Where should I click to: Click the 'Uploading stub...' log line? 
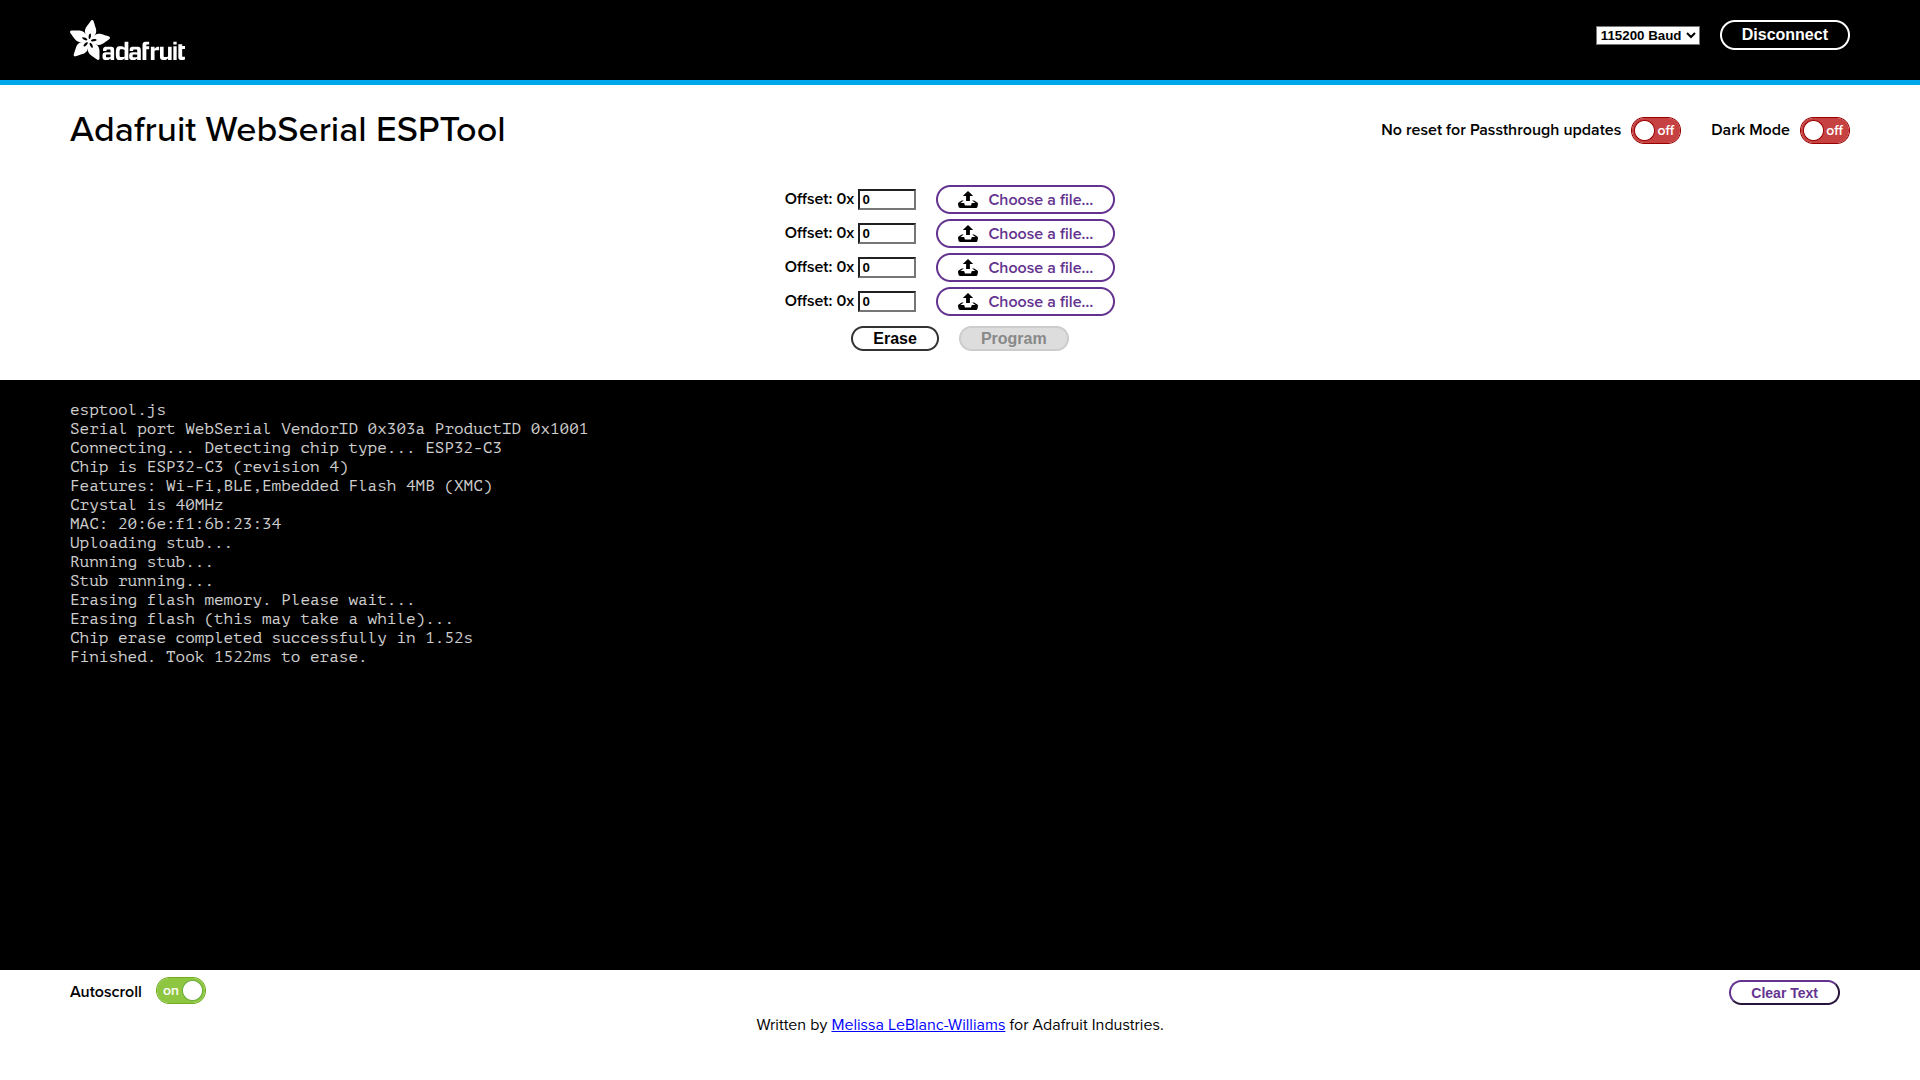[x=151, y=543]
